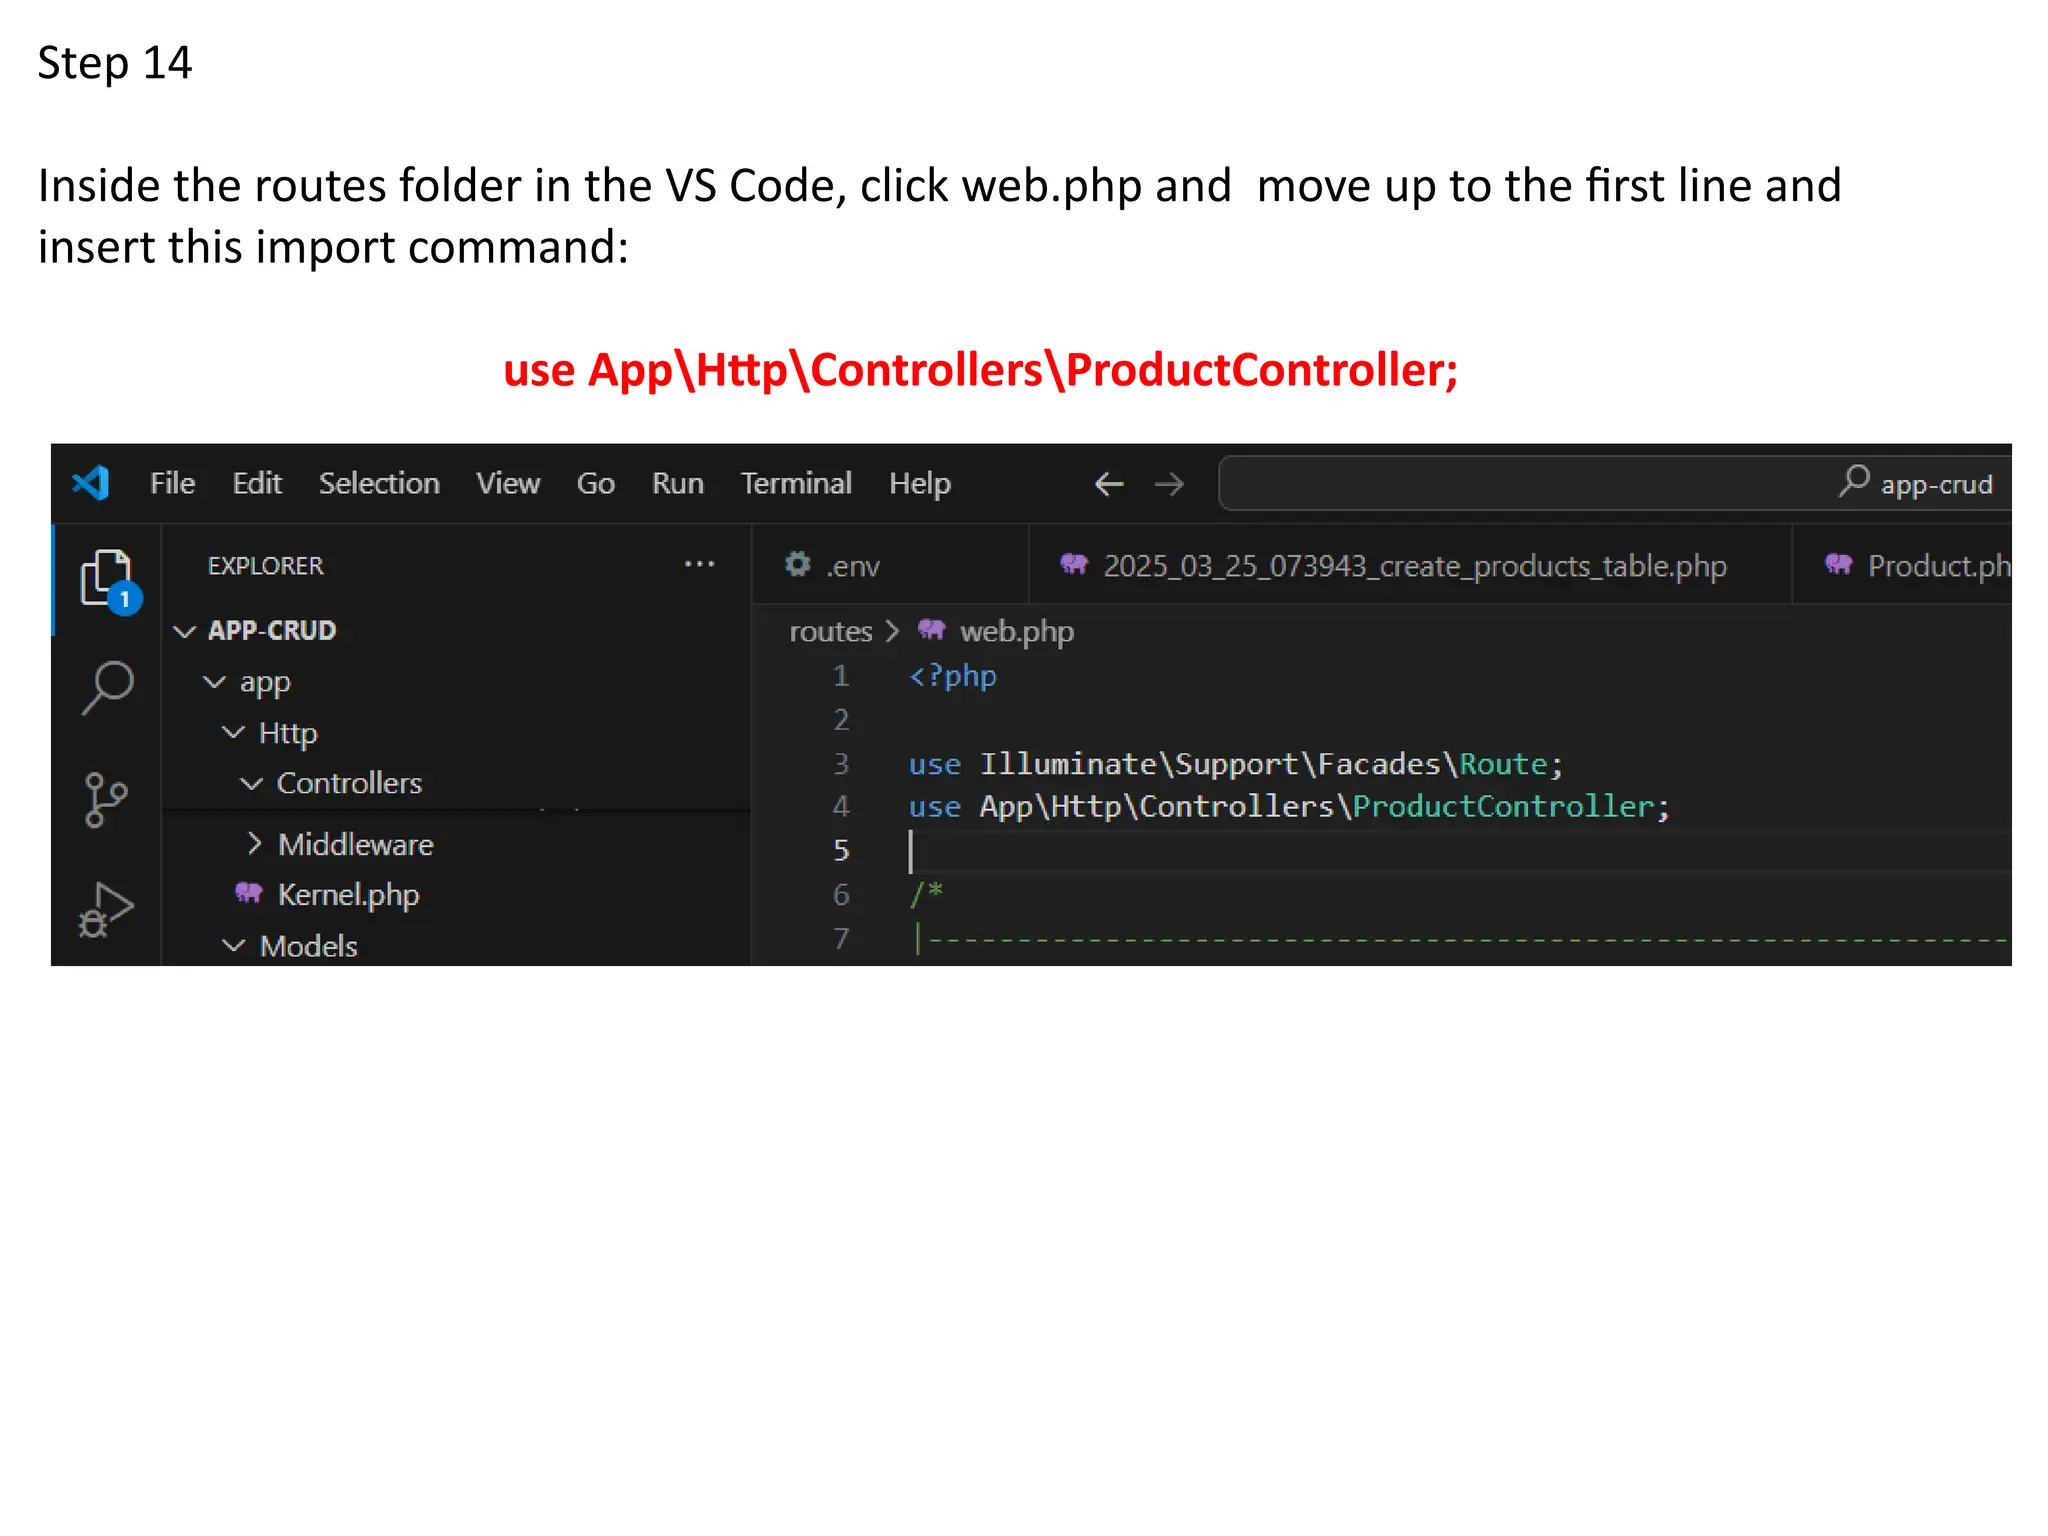2048x1536 pixels.
Task: Click the PHP icon beside Kernel.php
Action: pyautogui.click(x=249, y=892)
